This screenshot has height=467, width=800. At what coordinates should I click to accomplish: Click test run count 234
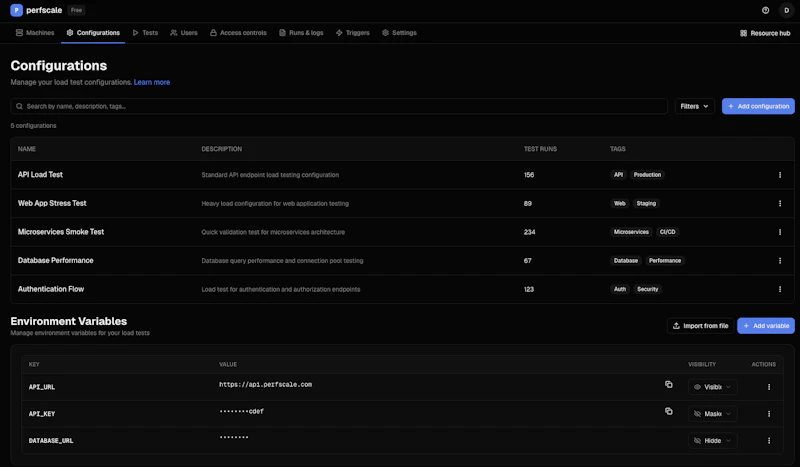tap(529, 232)
